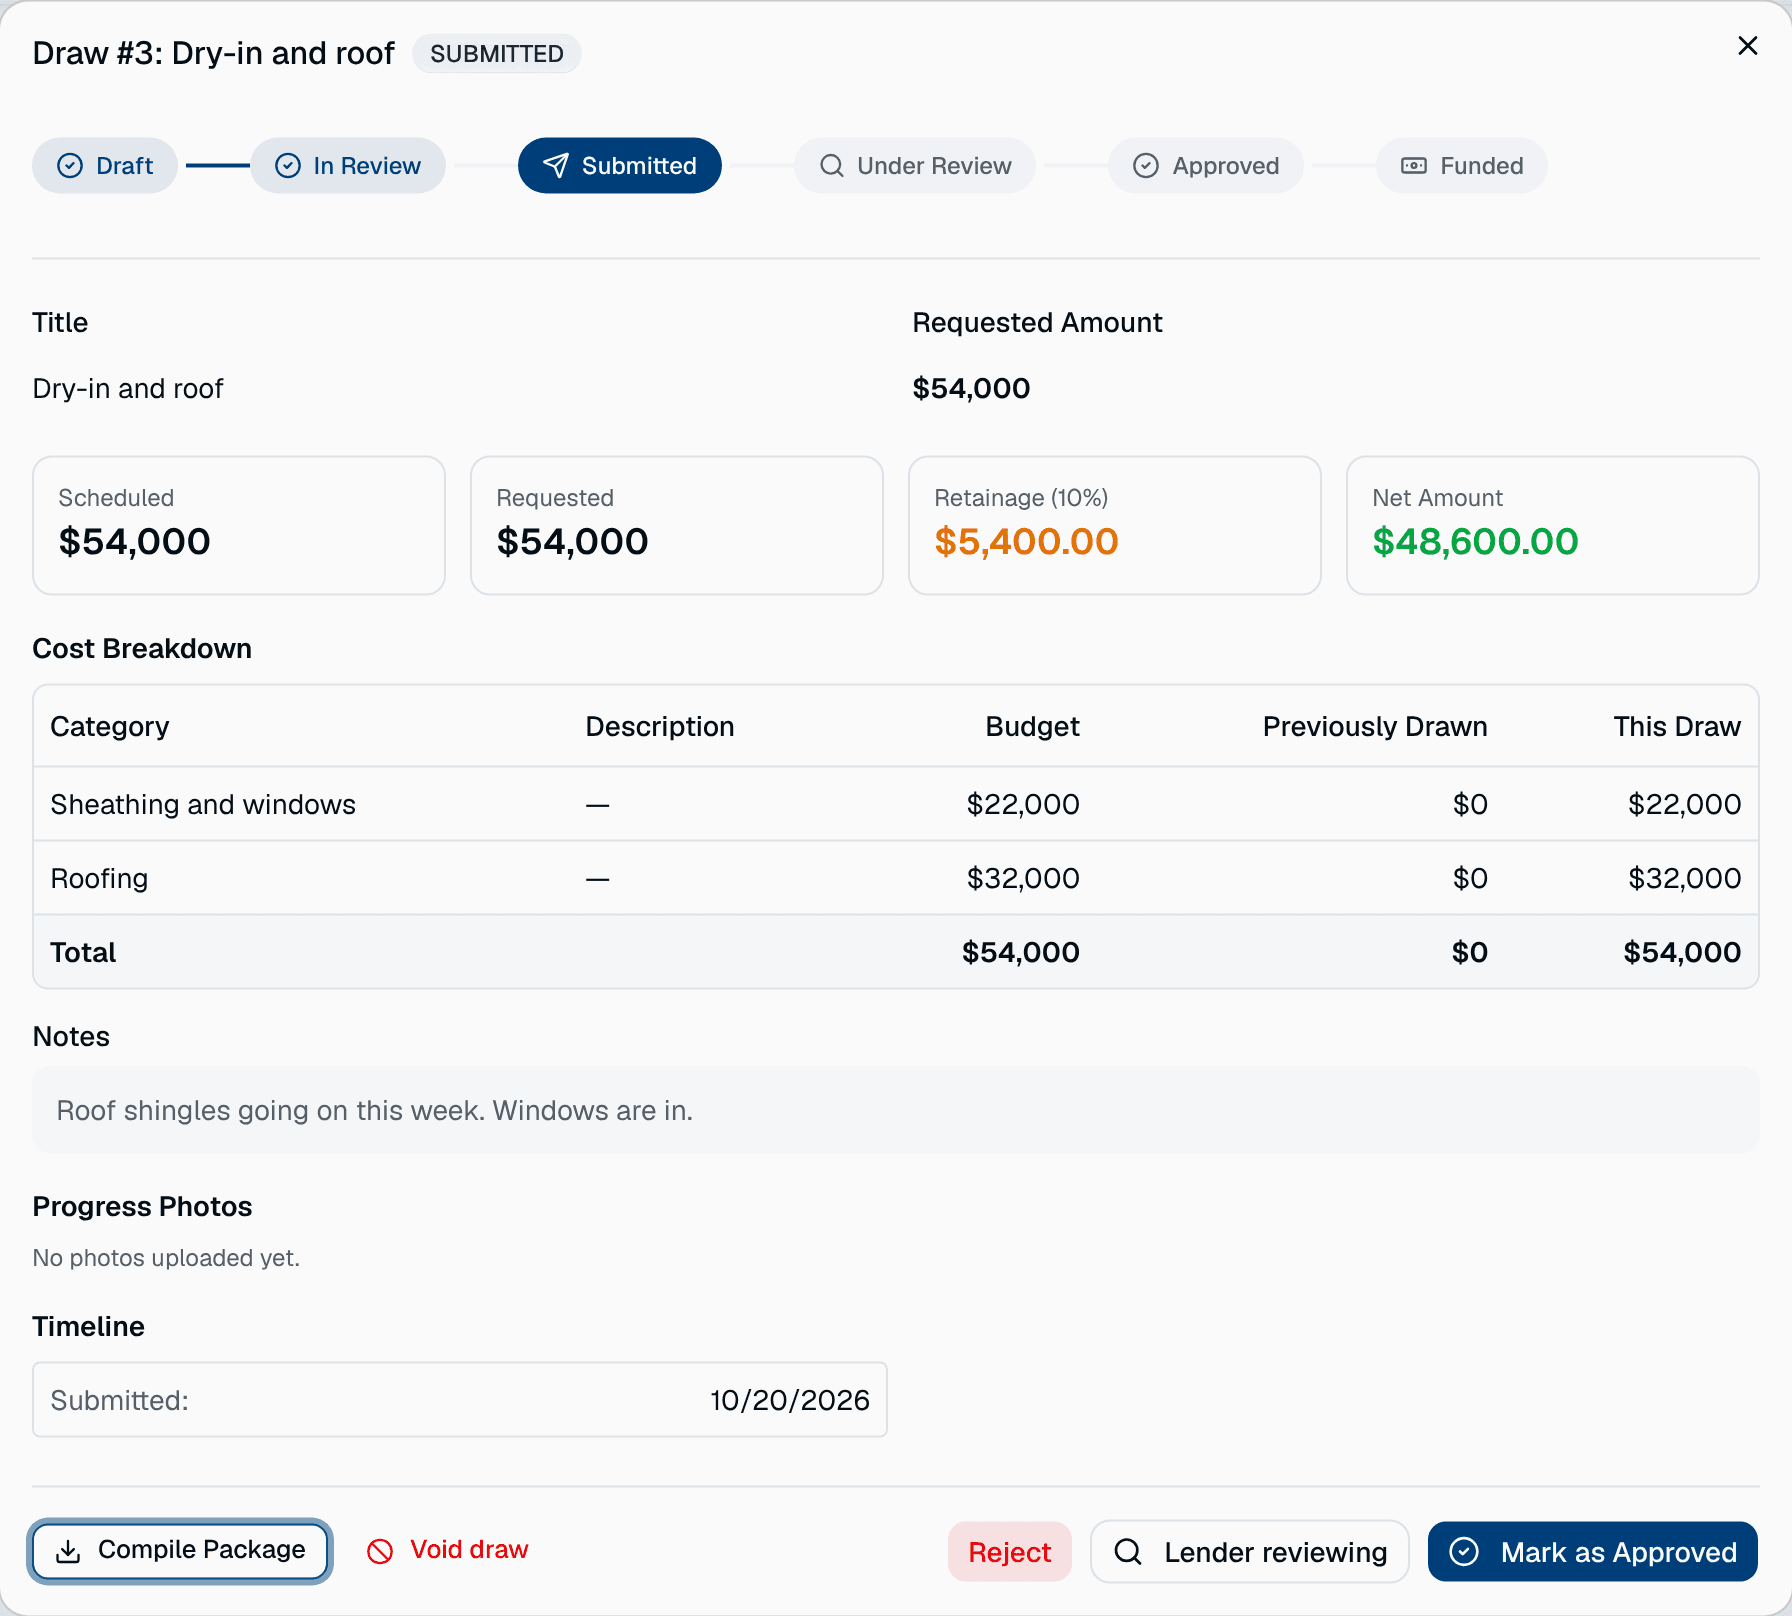Mark the draw as Approved

(1593, 1552)
